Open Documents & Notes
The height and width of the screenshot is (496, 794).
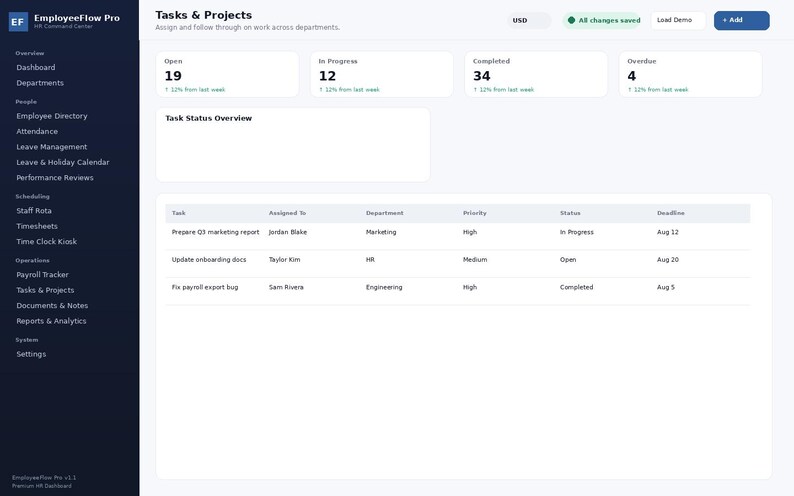point(52,306)
